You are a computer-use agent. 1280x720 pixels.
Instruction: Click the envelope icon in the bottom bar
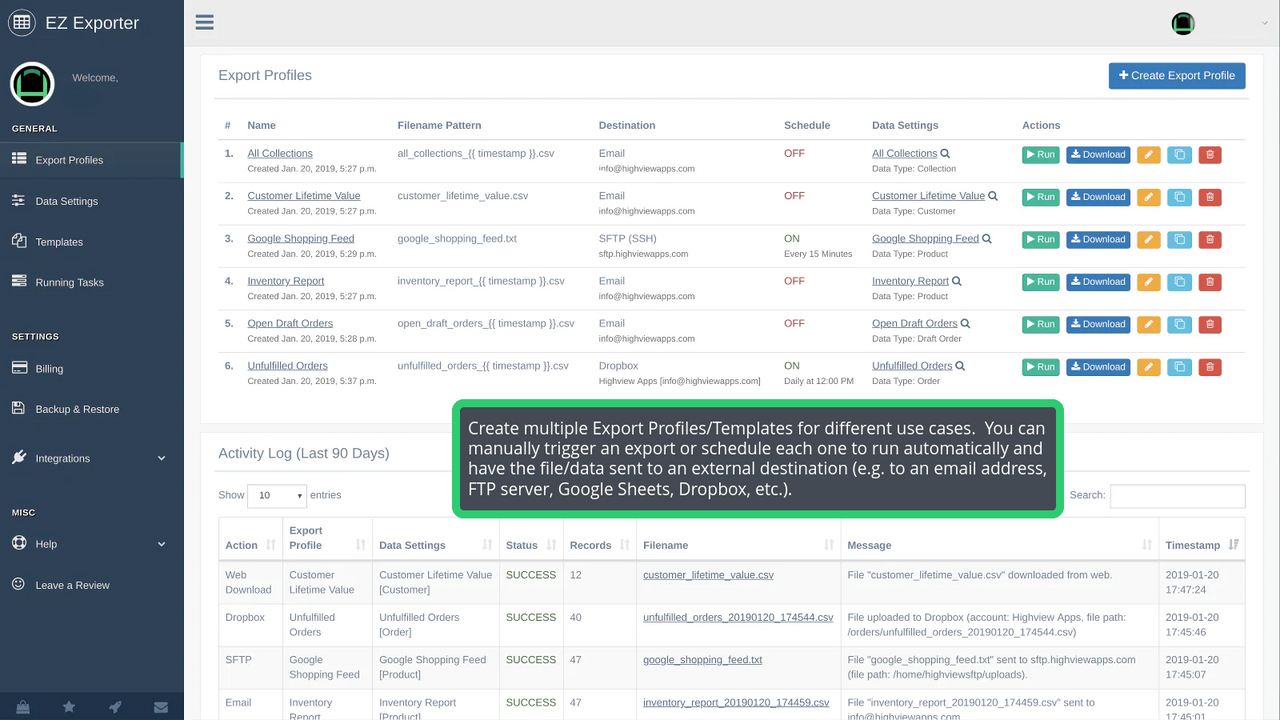[160, 707]
